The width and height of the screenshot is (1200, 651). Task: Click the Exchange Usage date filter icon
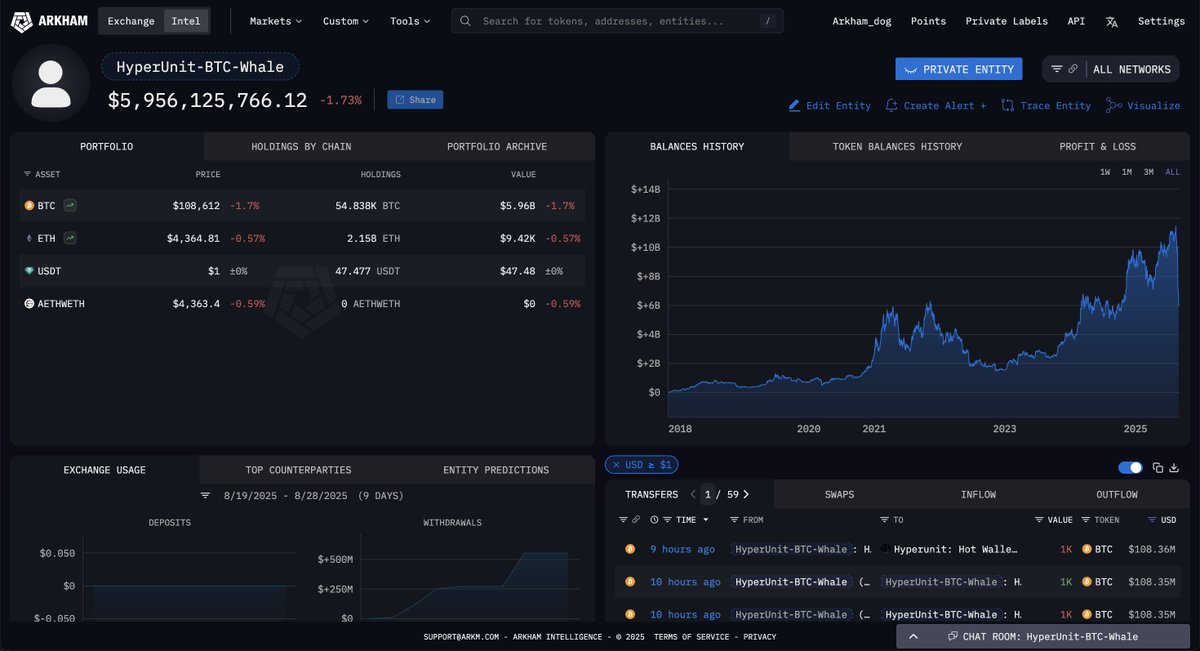(205, 495)
